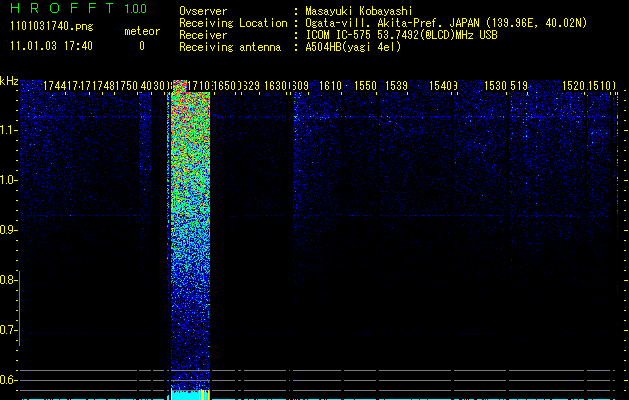The image size is (629, 400).
Task: Select the A504HB(yagi 4el) antenna text
Action: (353, 47)
